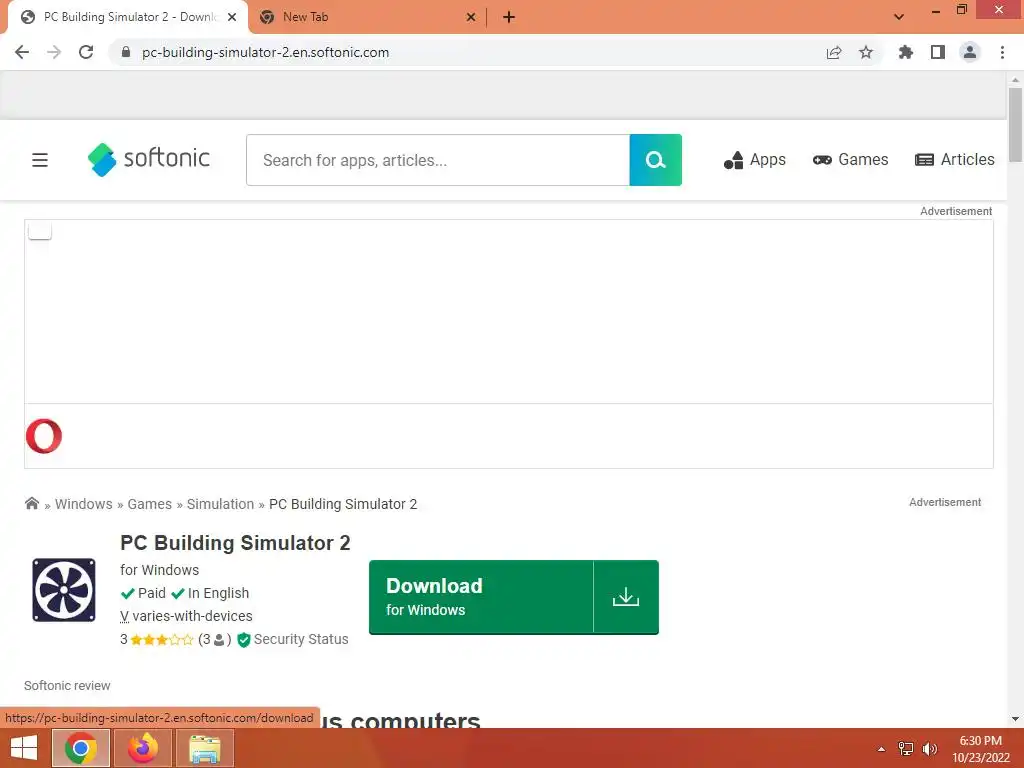The width and height of the screenshot is (1024, 768).
Task: Click the scrollbar down arrow
Action: 1015,719
